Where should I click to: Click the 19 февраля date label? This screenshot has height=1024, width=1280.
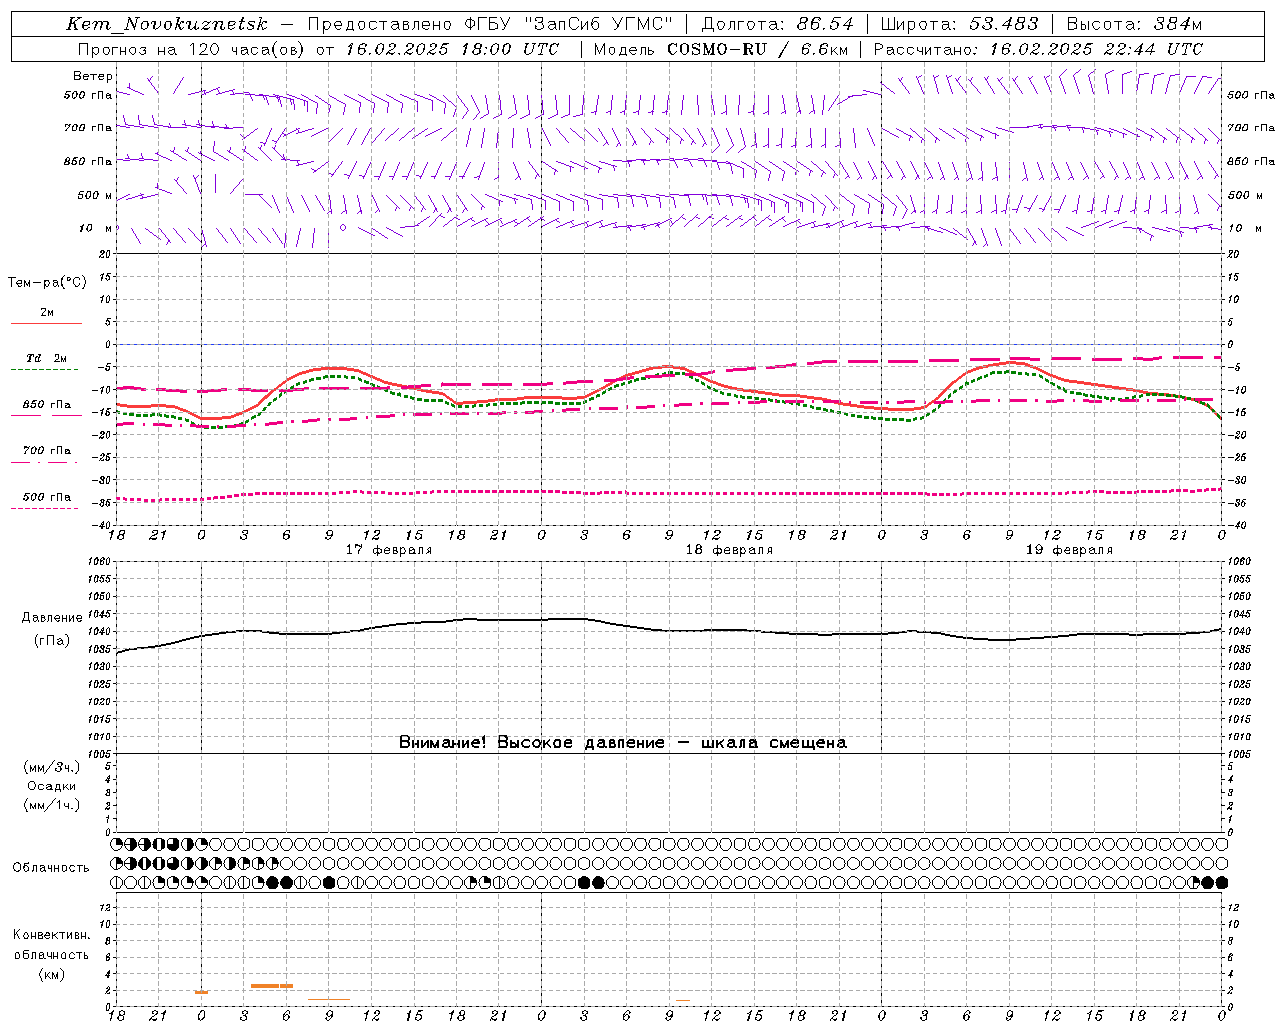point(1069,550)
